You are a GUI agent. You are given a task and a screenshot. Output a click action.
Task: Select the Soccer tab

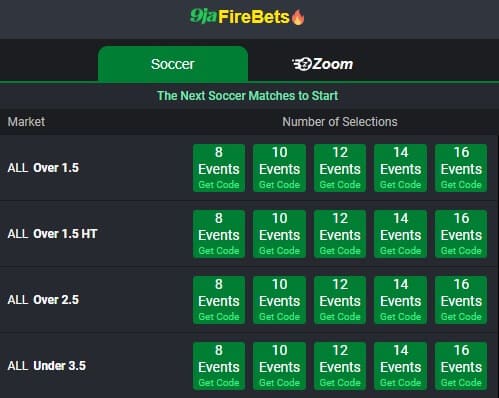pyautogui.click(x=173, y=64)
